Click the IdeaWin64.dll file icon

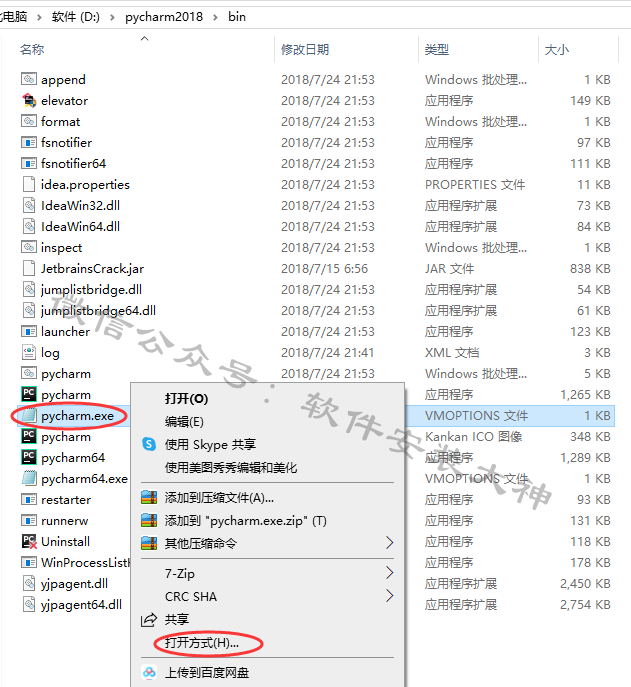pos(29,227)
